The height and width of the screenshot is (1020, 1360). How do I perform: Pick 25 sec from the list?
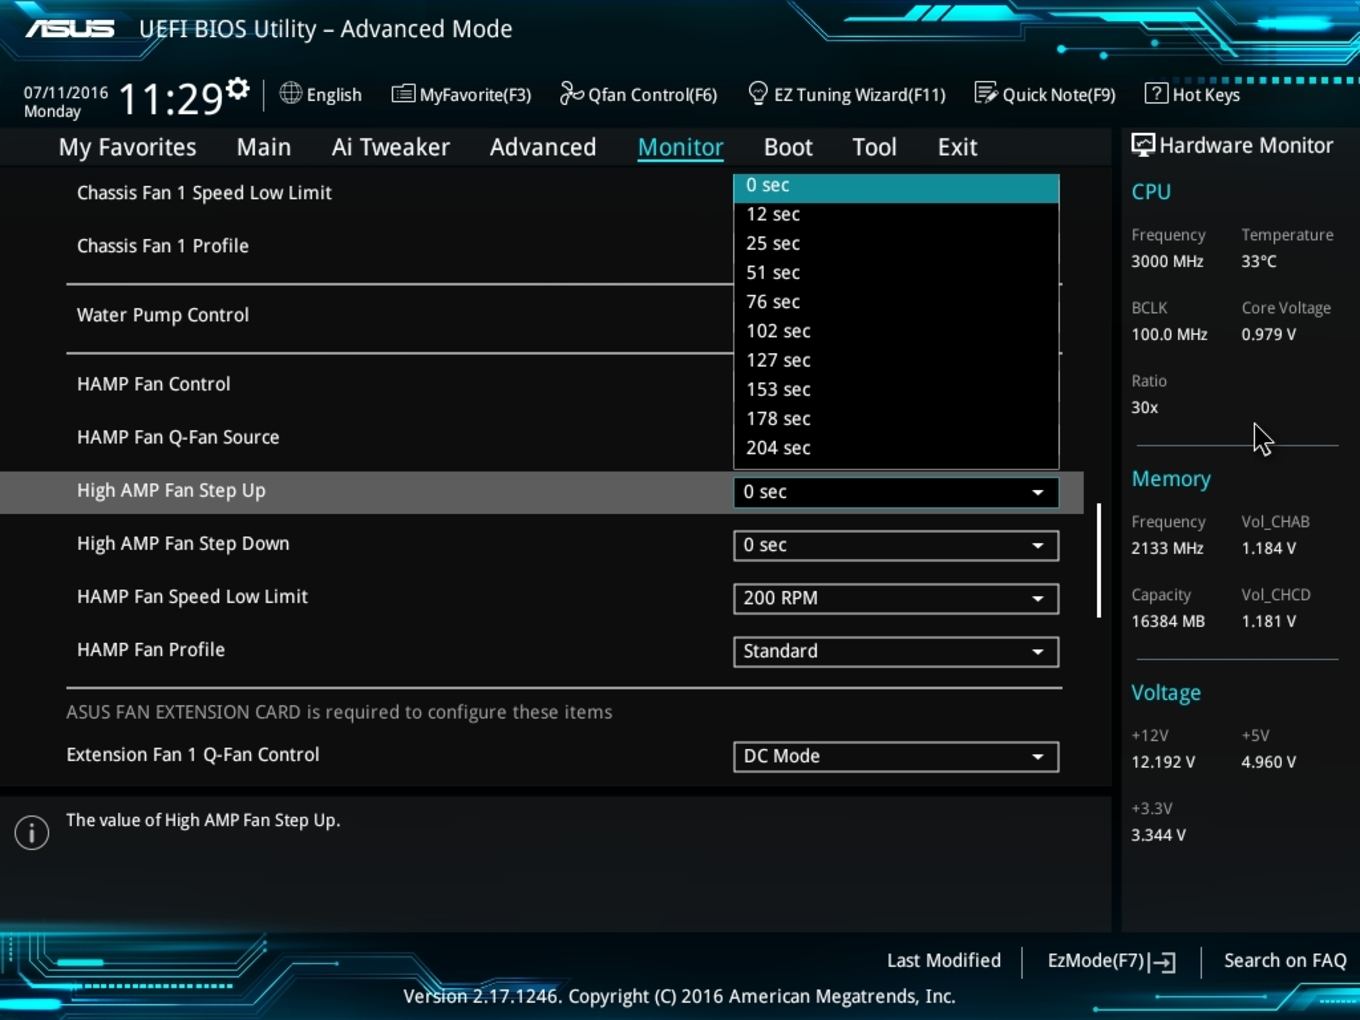pyautogui.click(x=896, y=243)
